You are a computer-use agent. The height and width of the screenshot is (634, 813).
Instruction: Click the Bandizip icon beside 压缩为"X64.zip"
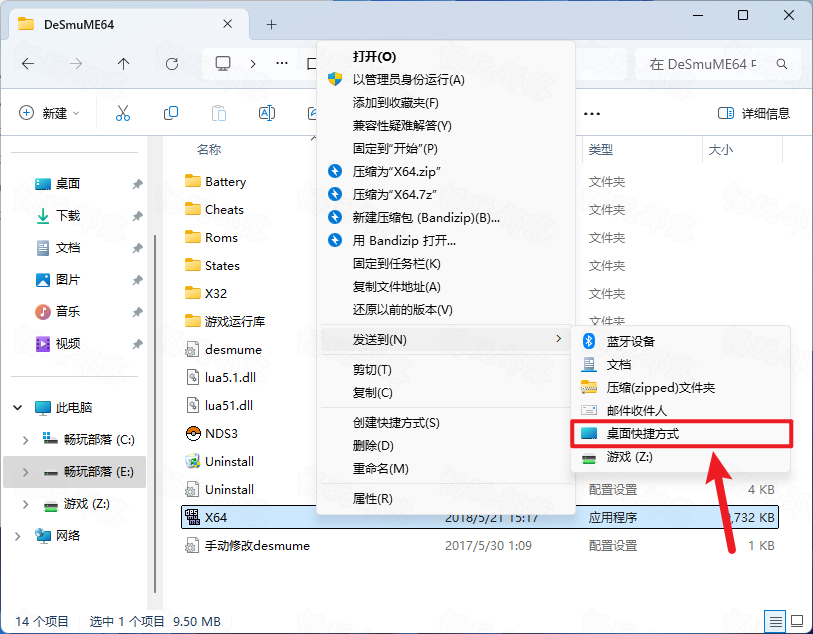(335, 171)
